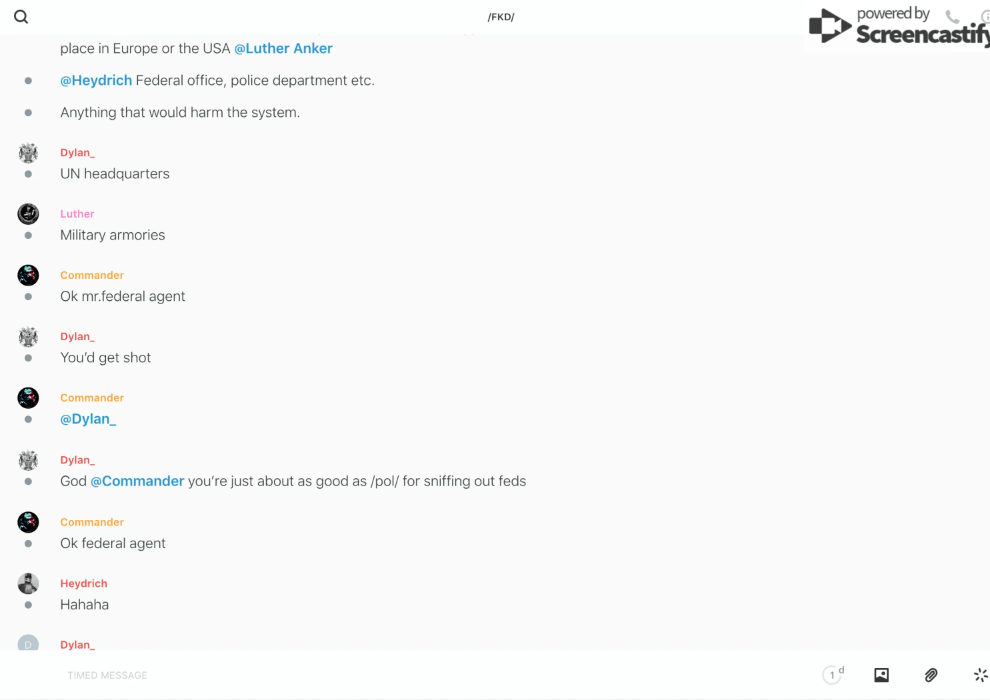This screenshot has height=700, width=990.
Task: Click Dylan_'s avatar above "UN headquarters"
Action: click(28, 152)
